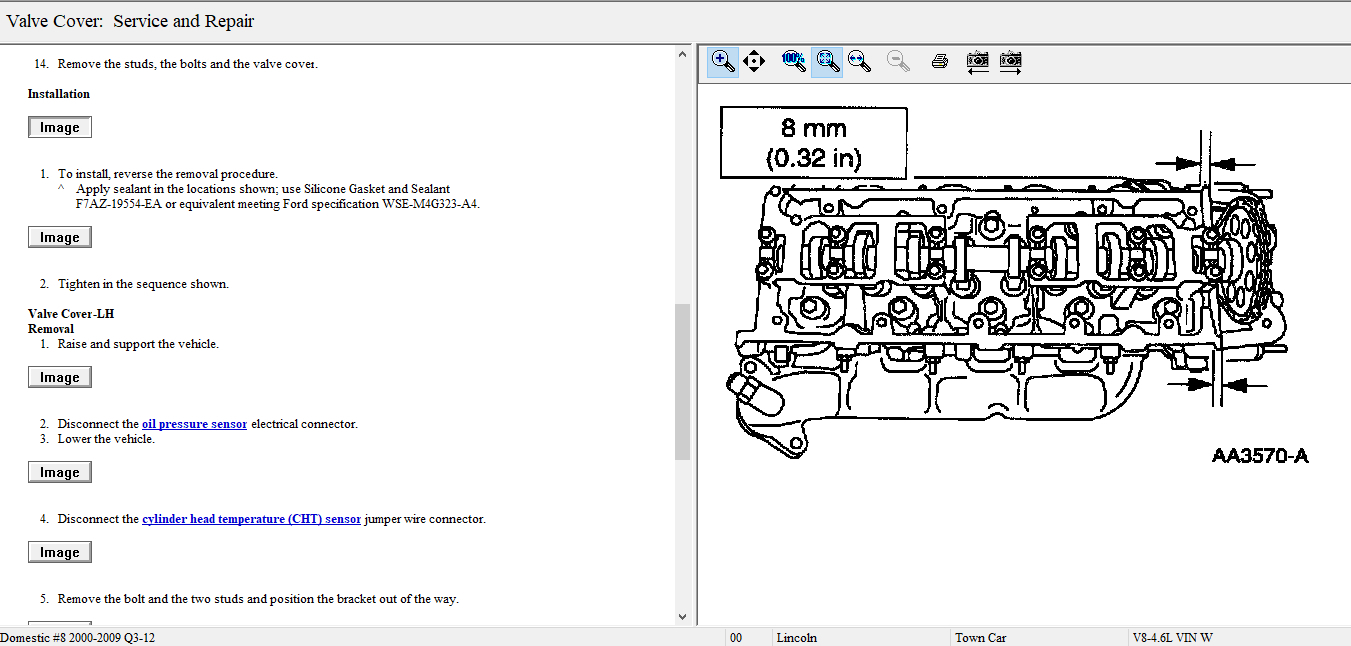Image resolution: width=1351 pixels, height=646 pixels.
Task: Open cylinder head temperature (CHT) sensor link
Action: click(x=251, y=519)
